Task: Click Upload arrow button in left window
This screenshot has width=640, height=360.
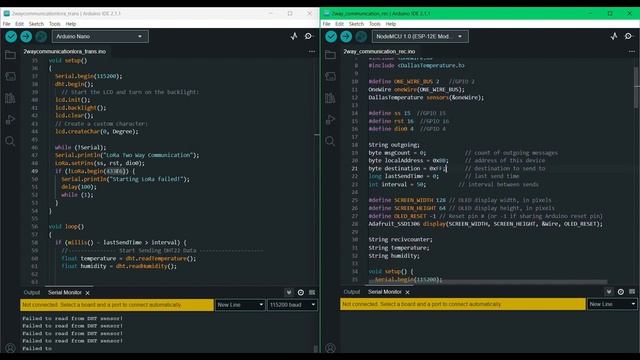Action: 26,37
